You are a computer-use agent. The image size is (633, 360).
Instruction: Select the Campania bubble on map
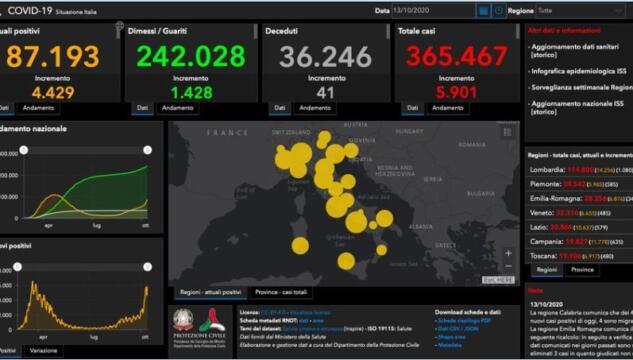pyautogui.click(x=356, y=222)
